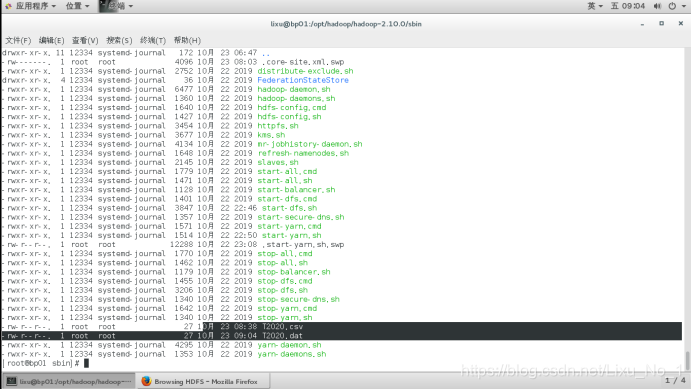Click the terminal icon in taskbar

[x=12, y=382]
